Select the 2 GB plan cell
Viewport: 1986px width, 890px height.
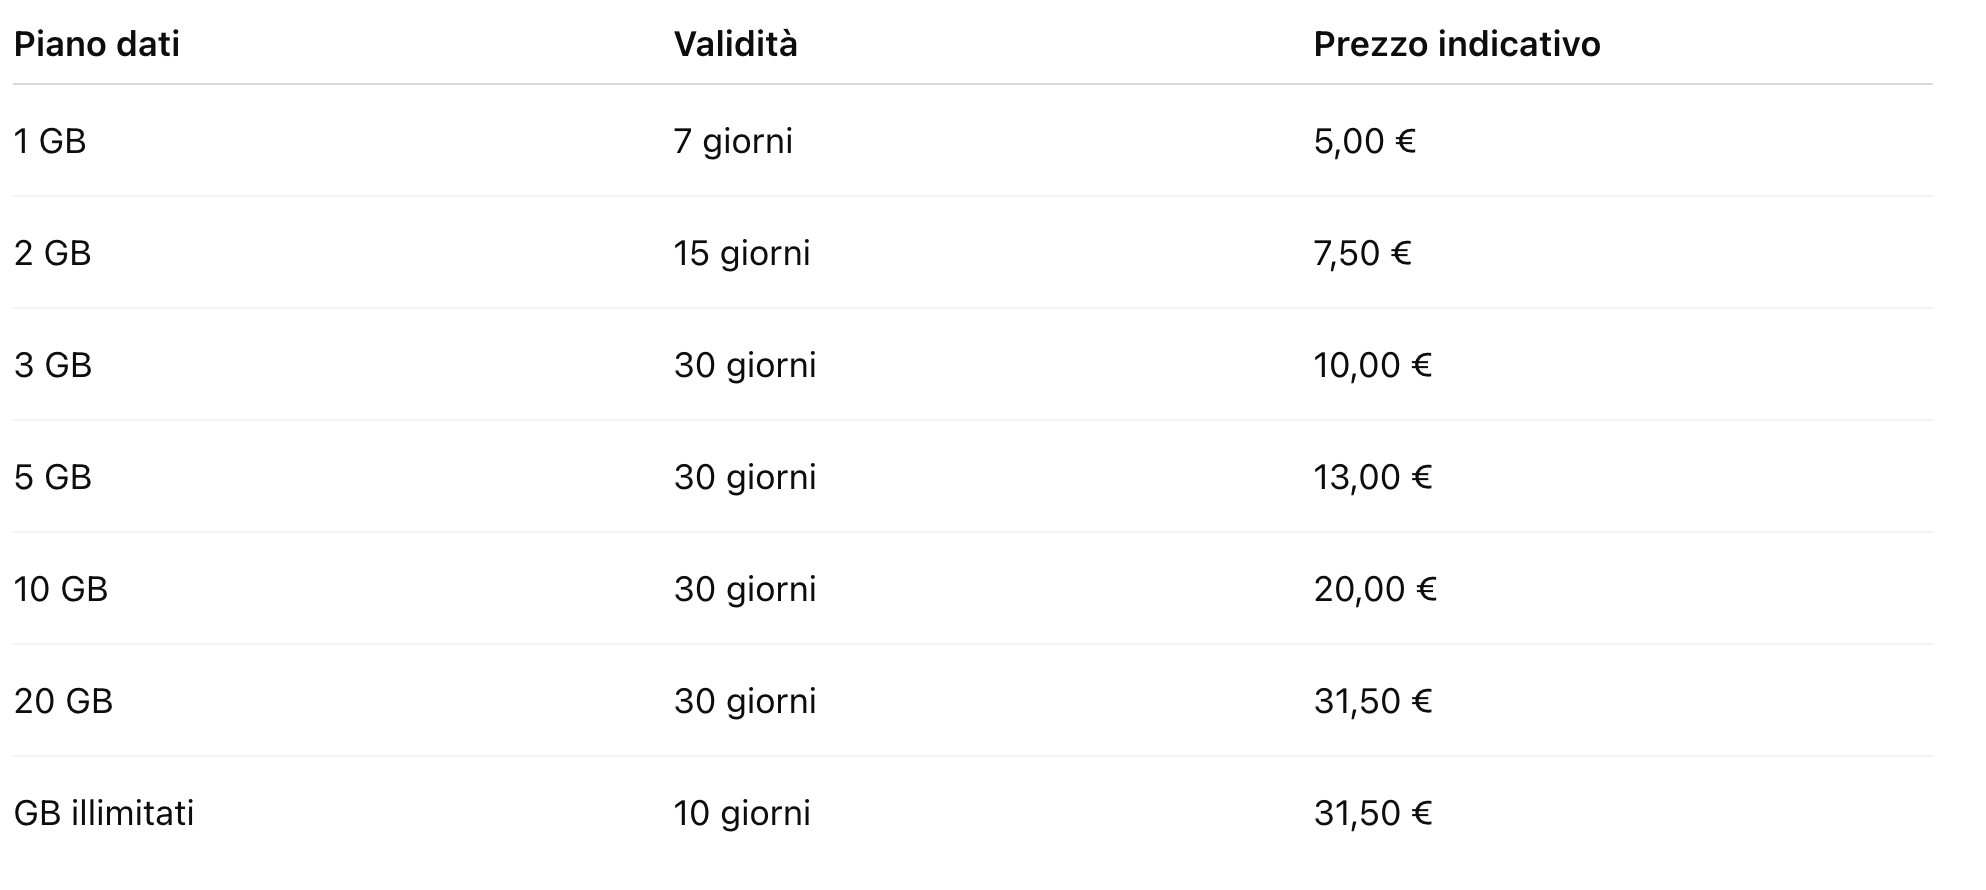tap(52, 253)
